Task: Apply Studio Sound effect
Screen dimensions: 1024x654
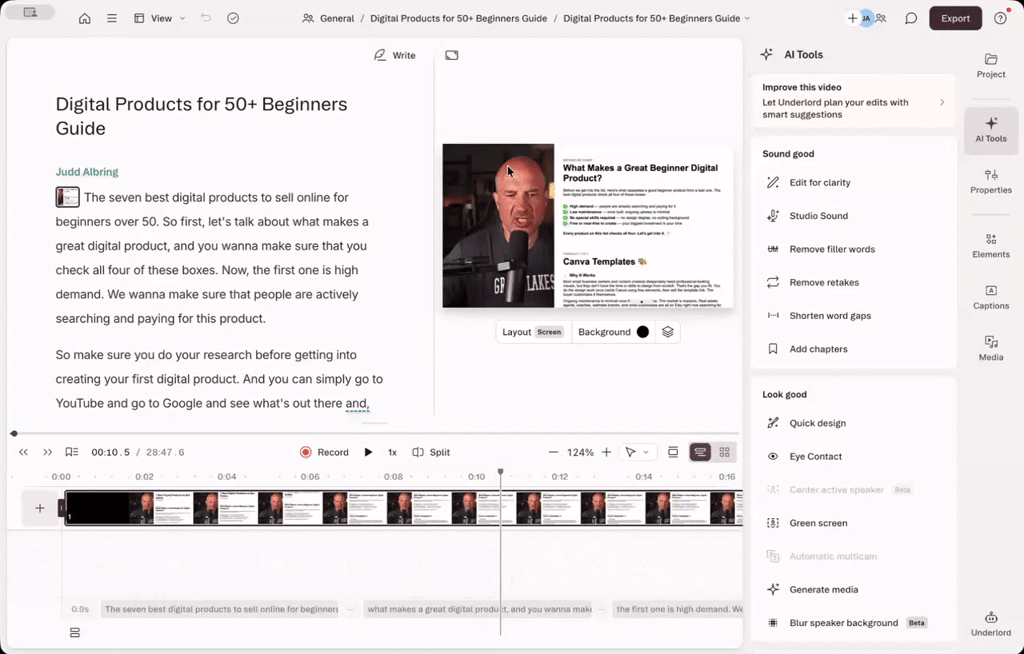Action: pos(818,216)
